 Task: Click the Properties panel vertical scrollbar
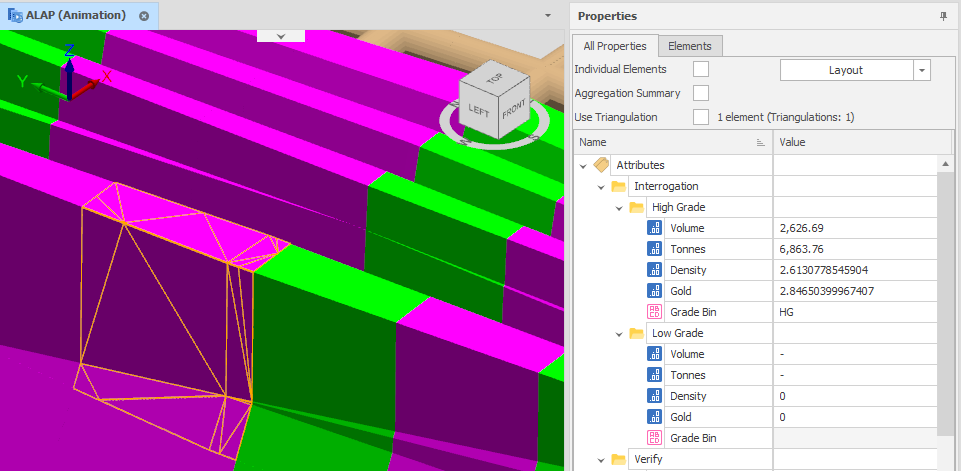coord(944,300)
